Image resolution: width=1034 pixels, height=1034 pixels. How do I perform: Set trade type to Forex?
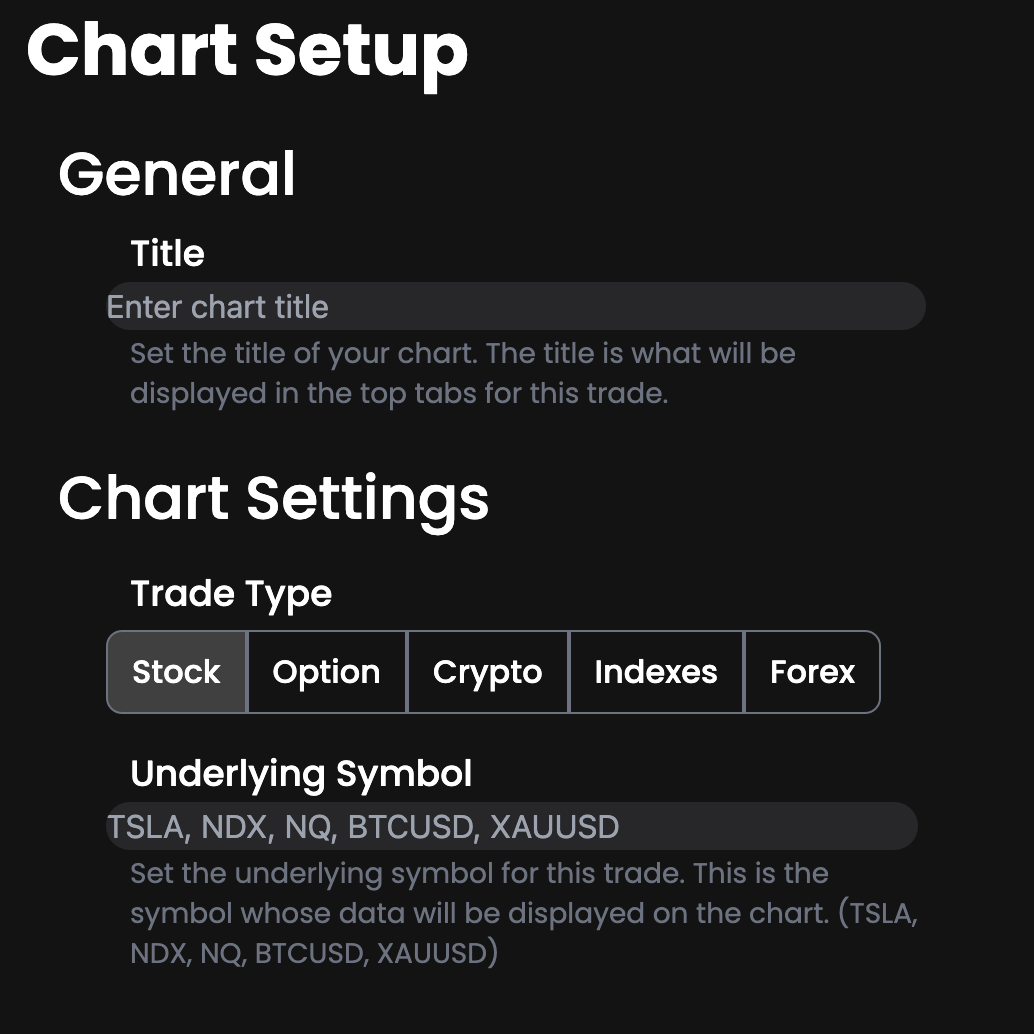pyautogui.click(x=812, y=672)
